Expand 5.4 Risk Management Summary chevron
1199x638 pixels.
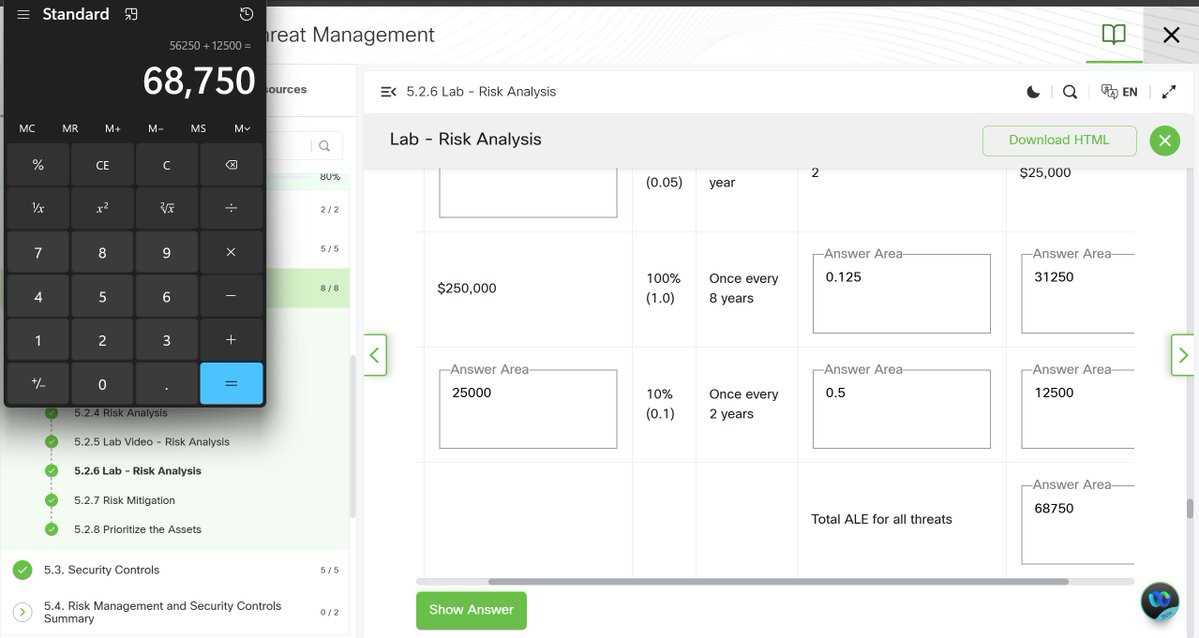(x=23, y=612)
